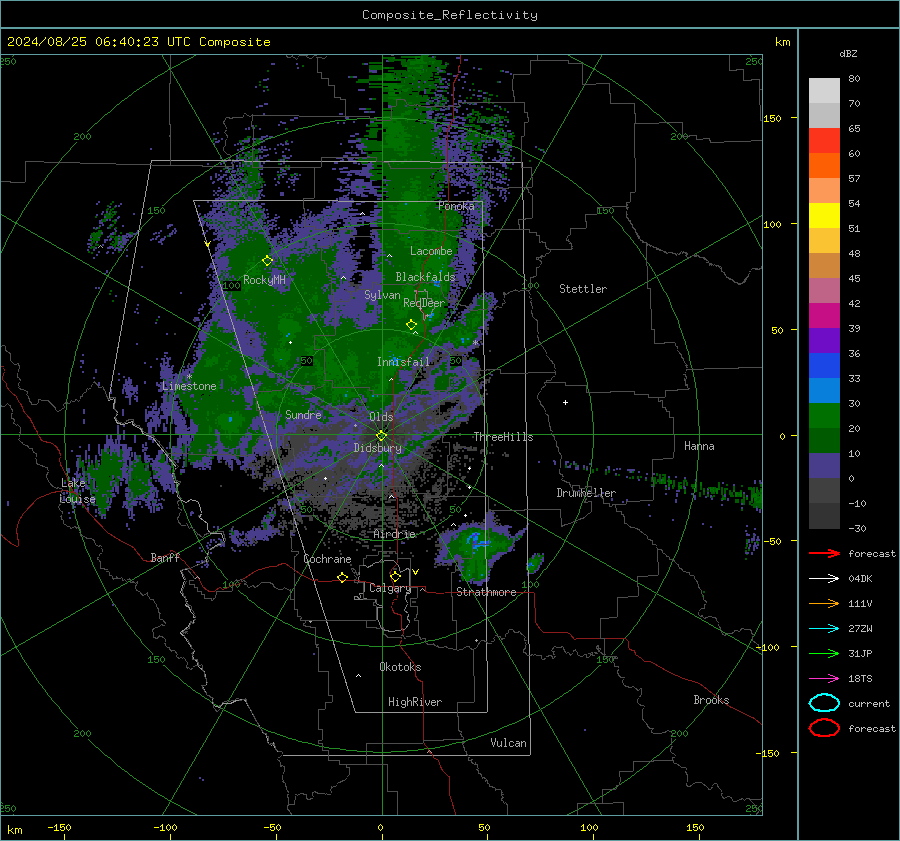Click the 04DK legend label
The image size is (900, 841).
click(x=860, y=578)
